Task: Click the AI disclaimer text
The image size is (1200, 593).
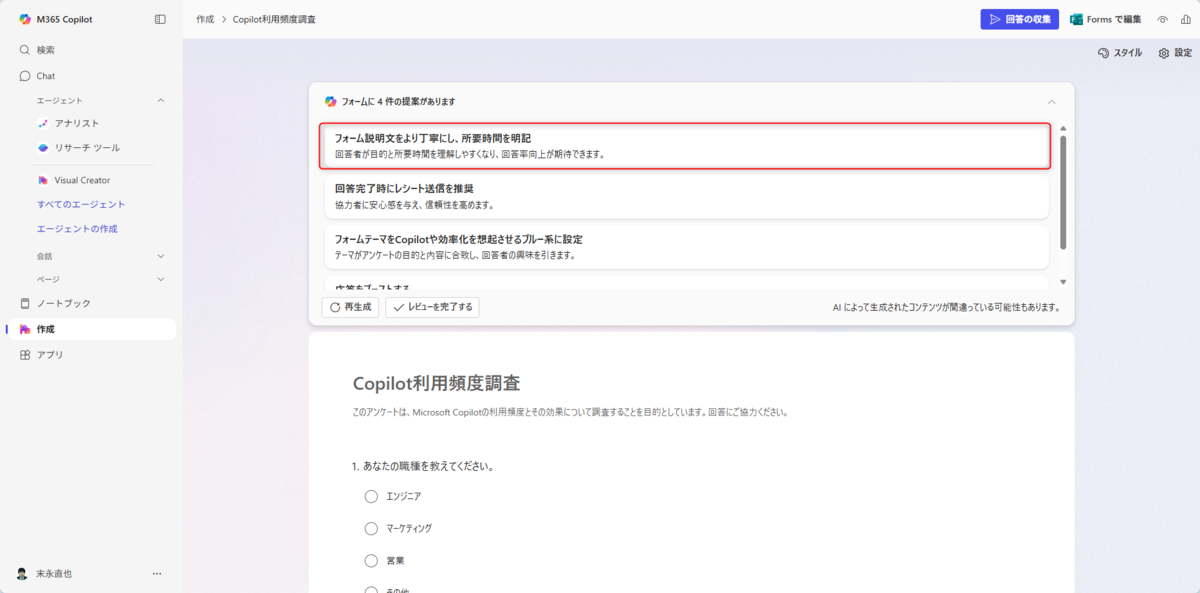Action: (x=946, y=308)
